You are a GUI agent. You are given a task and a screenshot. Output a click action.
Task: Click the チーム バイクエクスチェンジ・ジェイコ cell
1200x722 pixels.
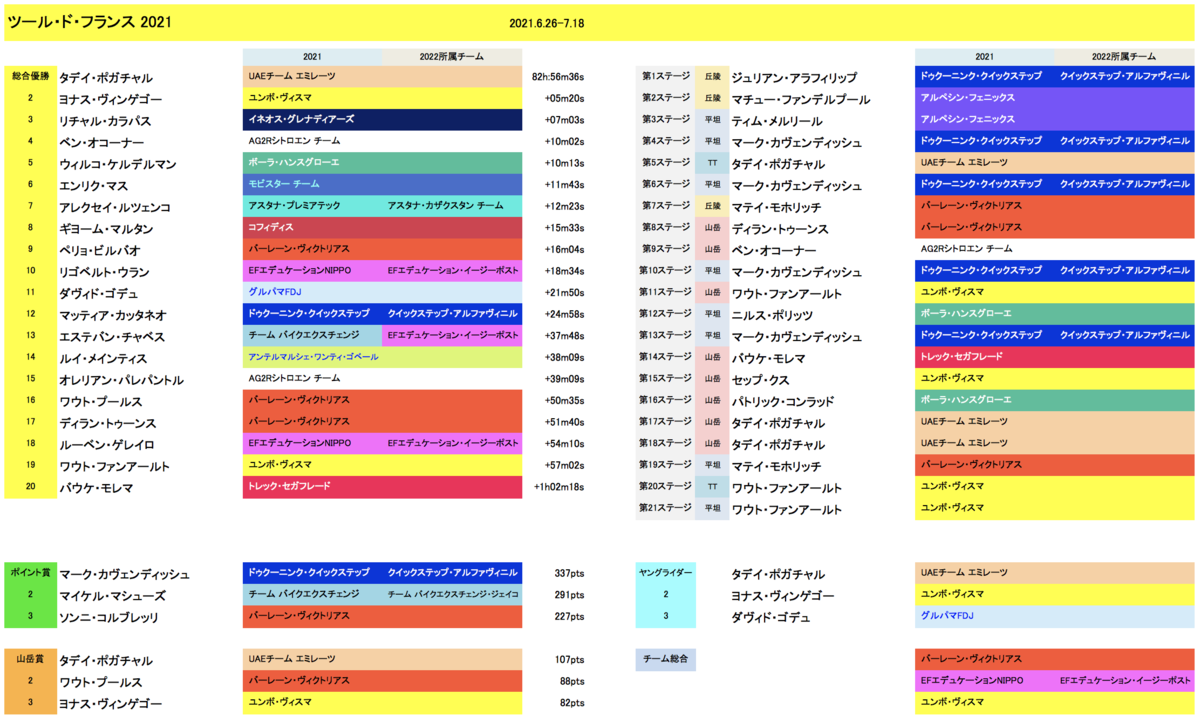[x=452, y=594]
